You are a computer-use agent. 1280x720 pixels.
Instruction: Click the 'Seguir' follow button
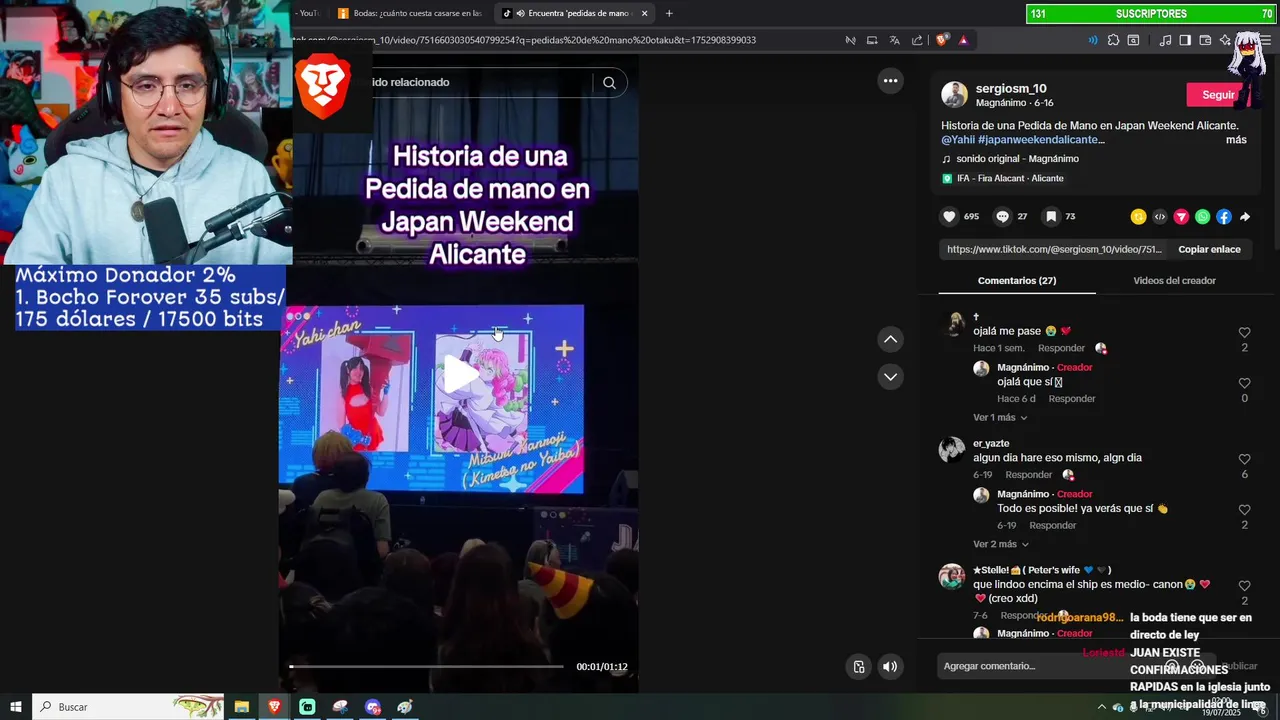coord(1218,95)
